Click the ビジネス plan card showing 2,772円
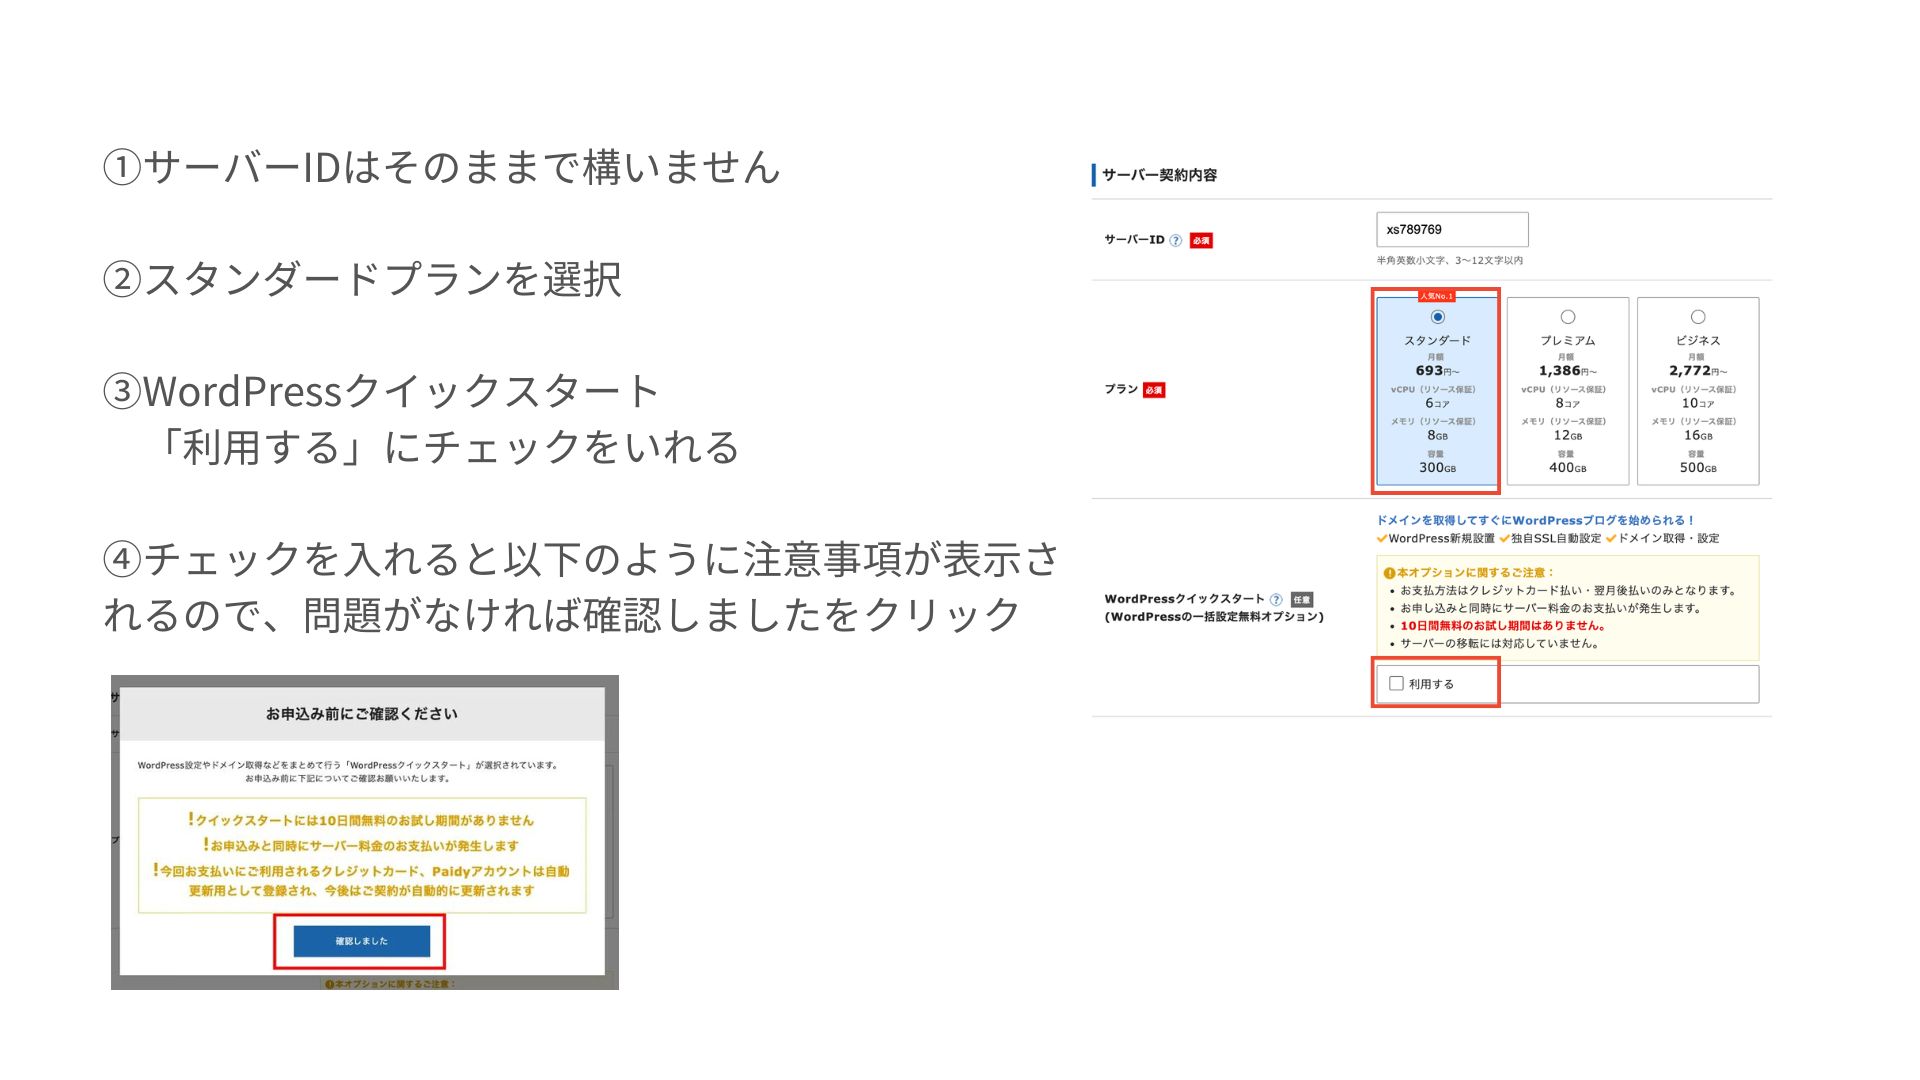 pos(1697,390)
